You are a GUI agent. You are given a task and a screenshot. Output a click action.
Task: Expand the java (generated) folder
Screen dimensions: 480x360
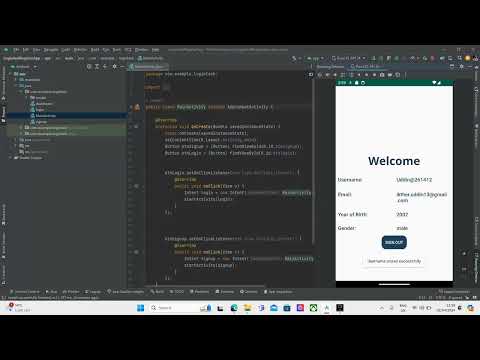(16, 140)
